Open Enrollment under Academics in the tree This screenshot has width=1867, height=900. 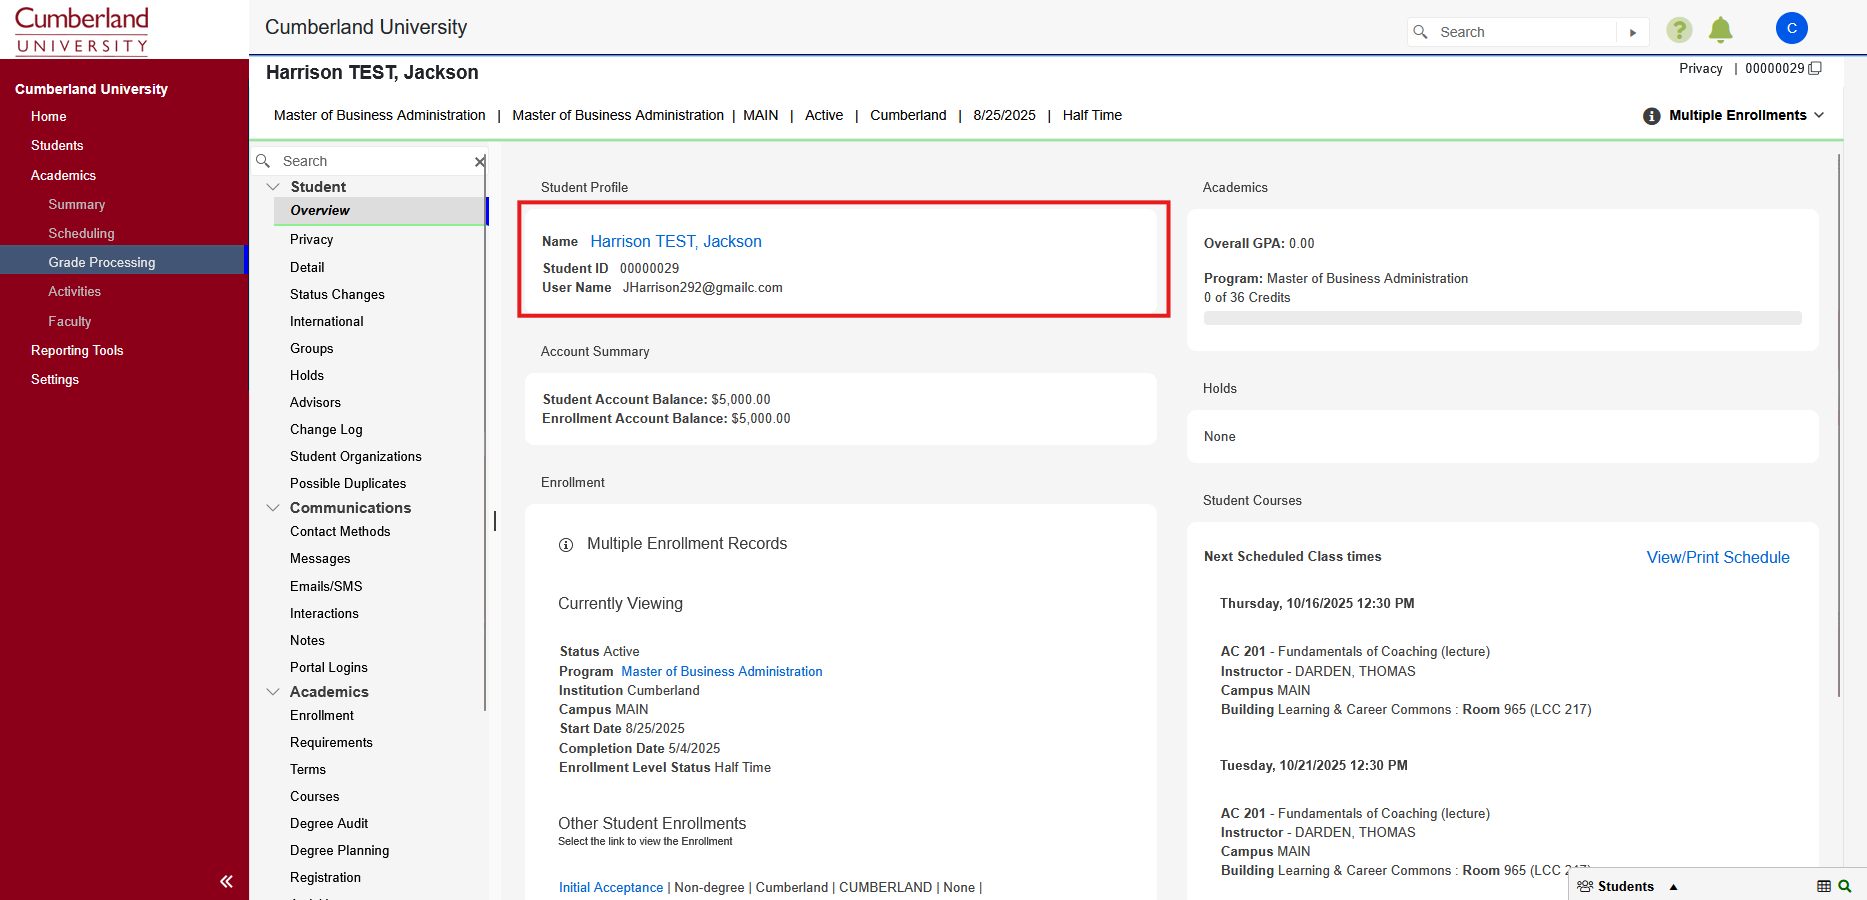(322, 715)
